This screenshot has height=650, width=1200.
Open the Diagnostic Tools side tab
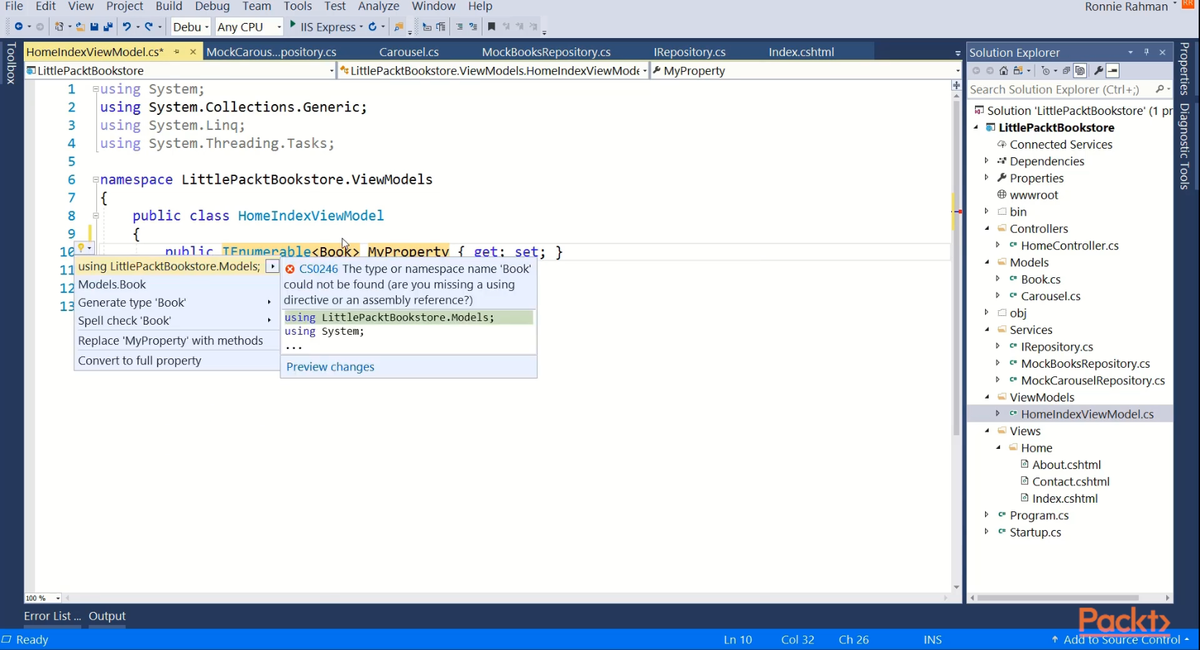pos(1184,147)
